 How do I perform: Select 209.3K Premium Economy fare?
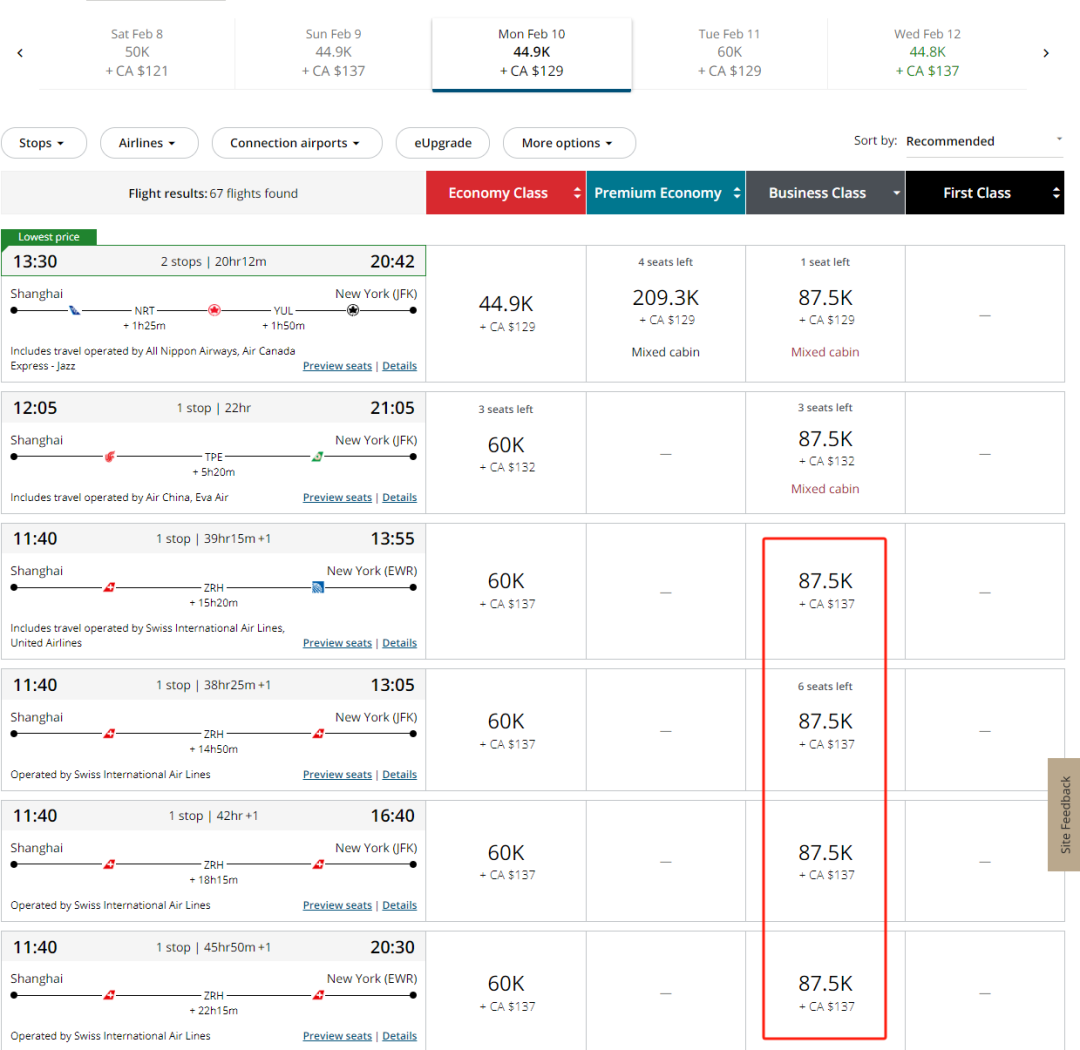point(665,298)
